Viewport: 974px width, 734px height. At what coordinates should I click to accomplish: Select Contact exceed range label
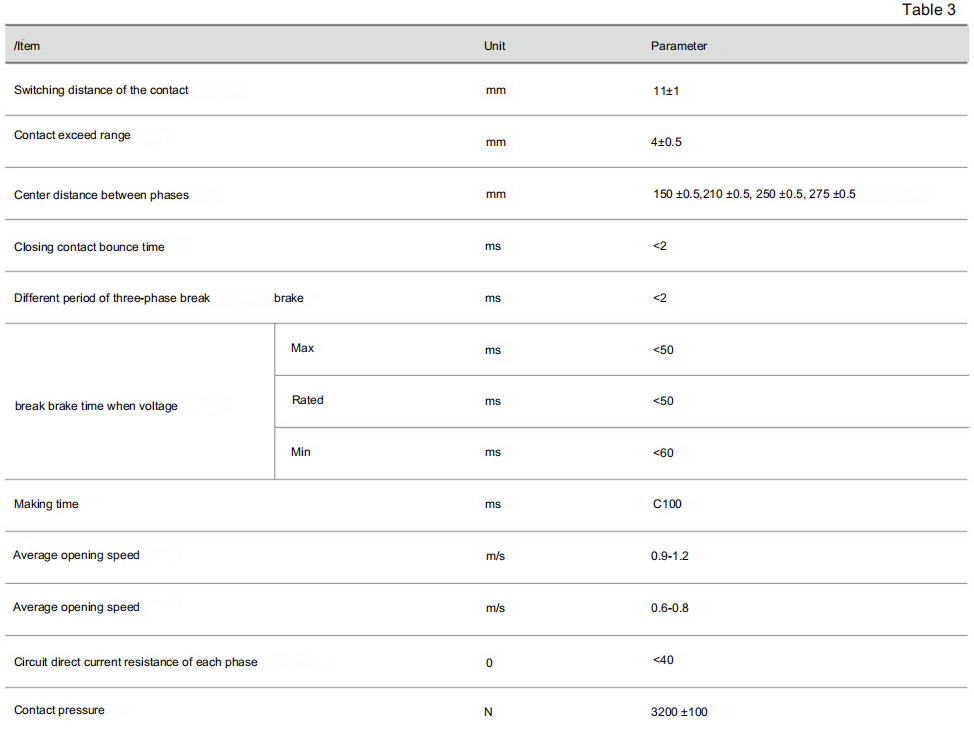tap(72, 135)
